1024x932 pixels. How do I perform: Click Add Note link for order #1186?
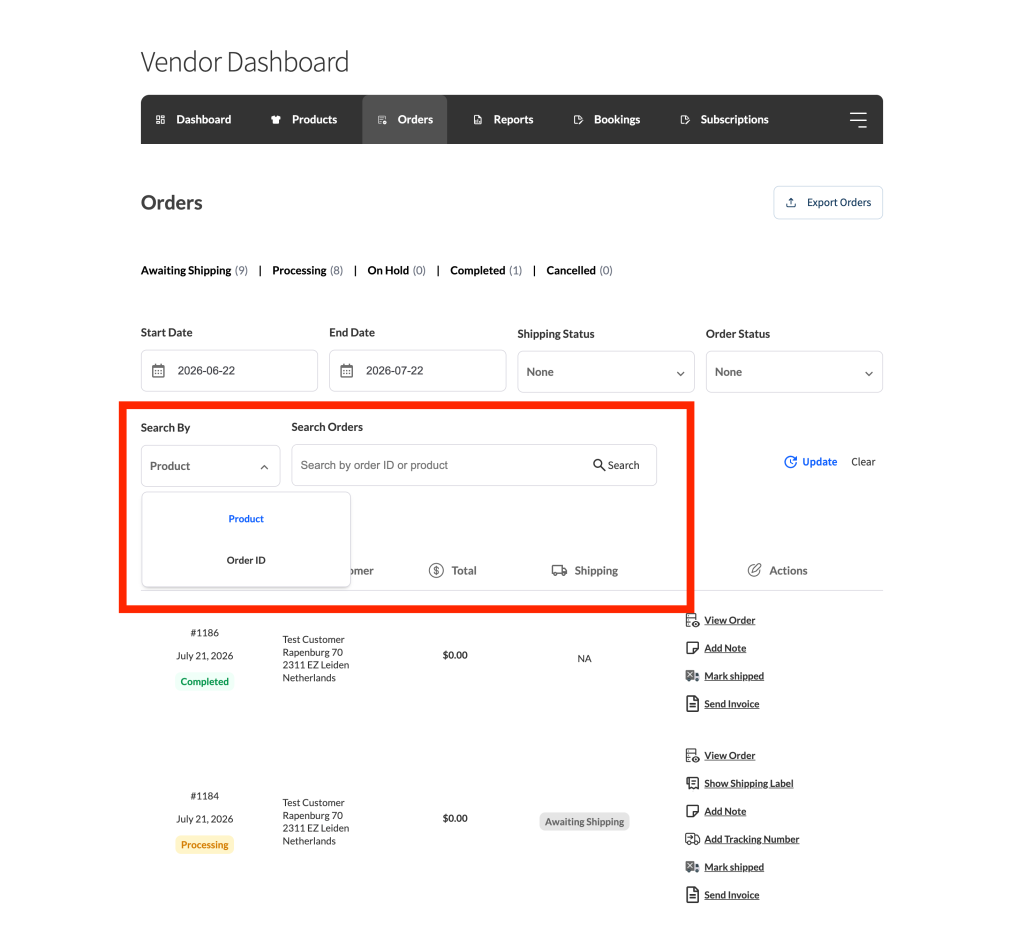point(725,648)
